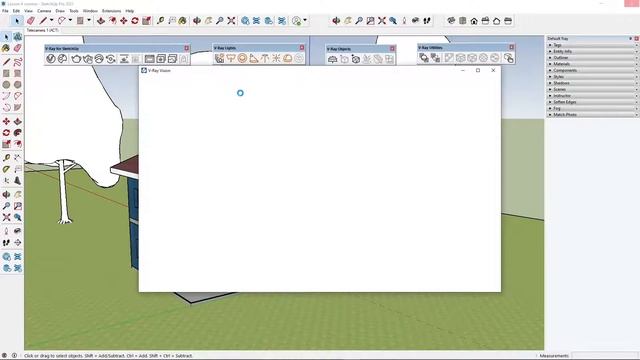Open the V-Ray Frame Buffer icon
This screenshot has height=360, width=640.
[x=149, y=59]
